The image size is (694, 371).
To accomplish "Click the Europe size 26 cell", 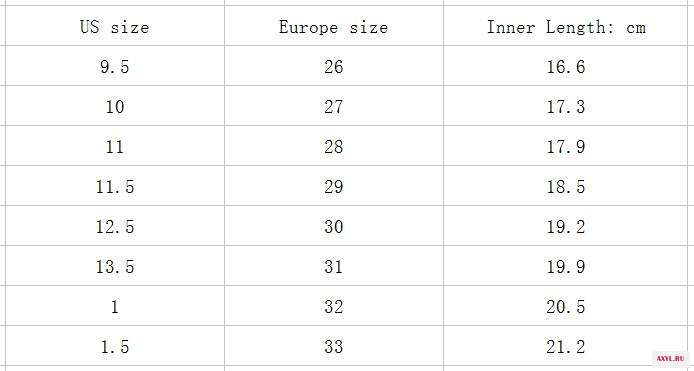I will [334, 66].
